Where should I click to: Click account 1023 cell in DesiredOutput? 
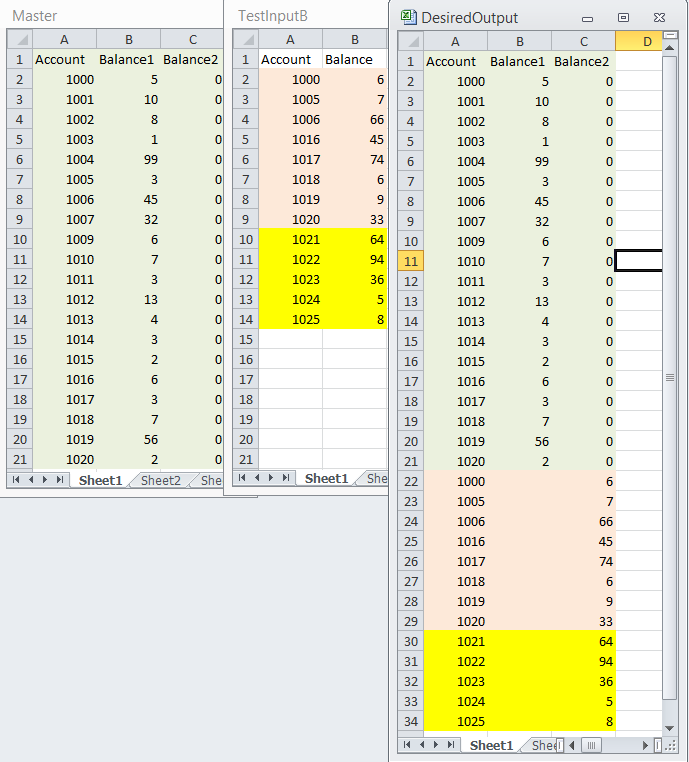click(x=455, y=681)
